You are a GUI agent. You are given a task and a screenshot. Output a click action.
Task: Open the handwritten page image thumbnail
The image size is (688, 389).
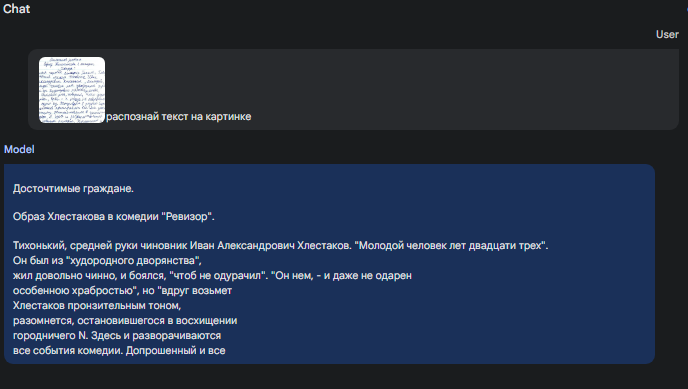coord(72,89)
